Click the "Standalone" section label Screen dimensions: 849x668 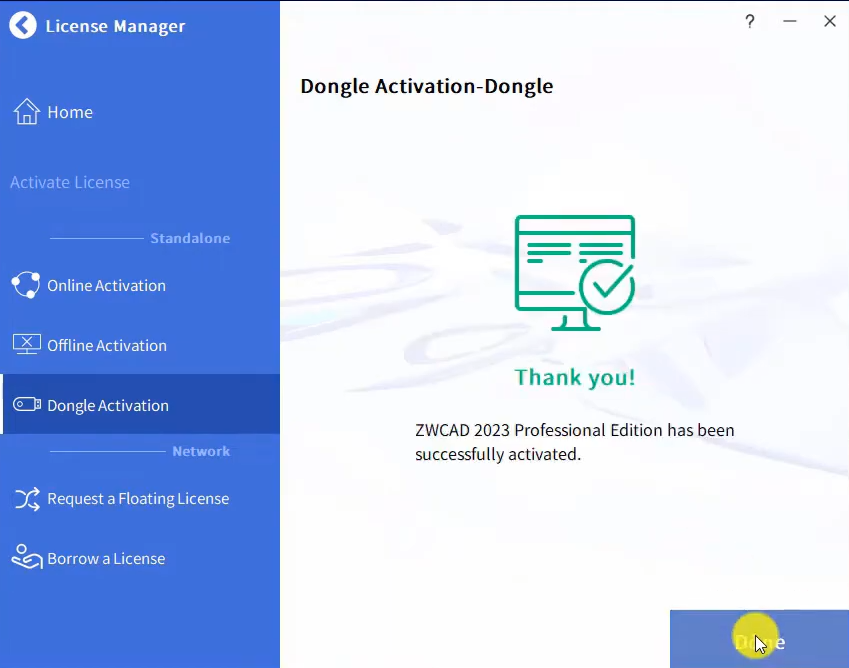190,238
